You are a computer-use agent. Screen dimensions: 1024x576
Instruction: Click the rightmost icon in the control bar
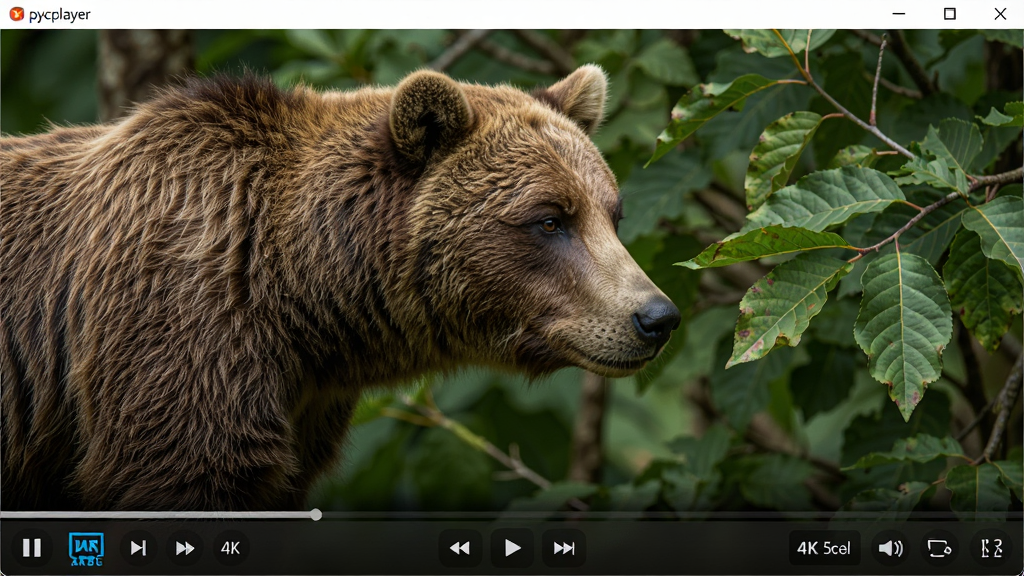[991, 548]
